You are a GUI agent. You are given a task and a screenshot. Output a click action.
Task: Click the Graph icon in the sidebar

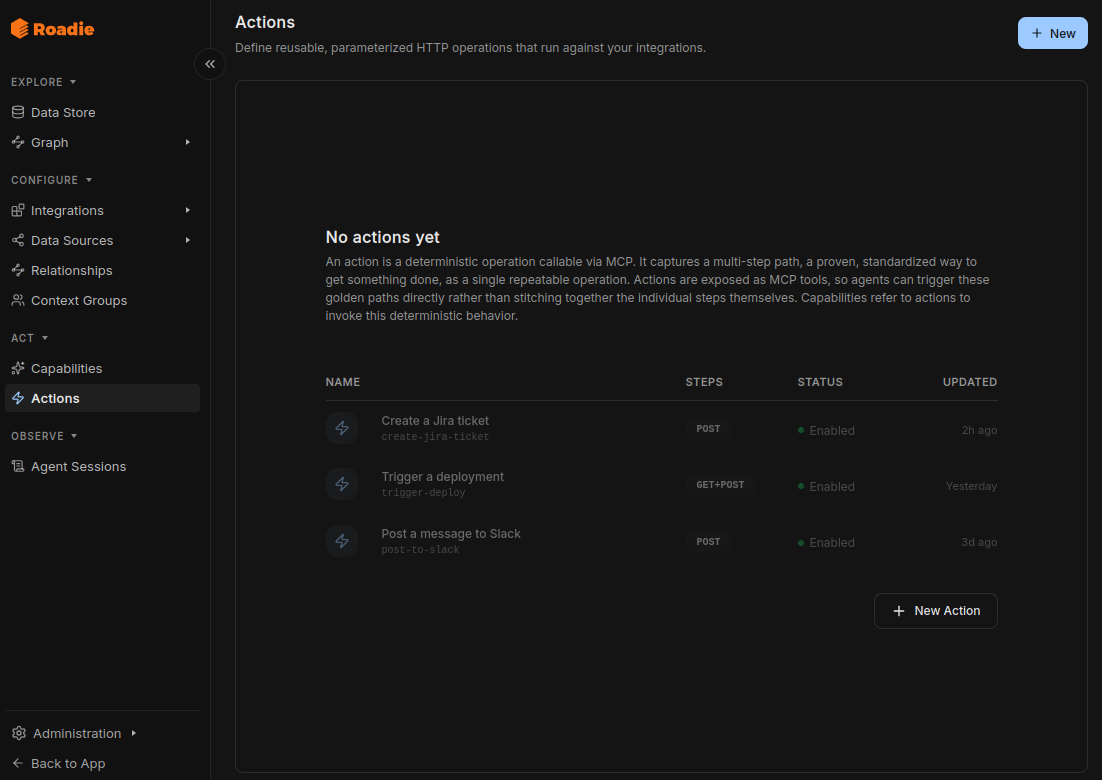tap(18, 143)
